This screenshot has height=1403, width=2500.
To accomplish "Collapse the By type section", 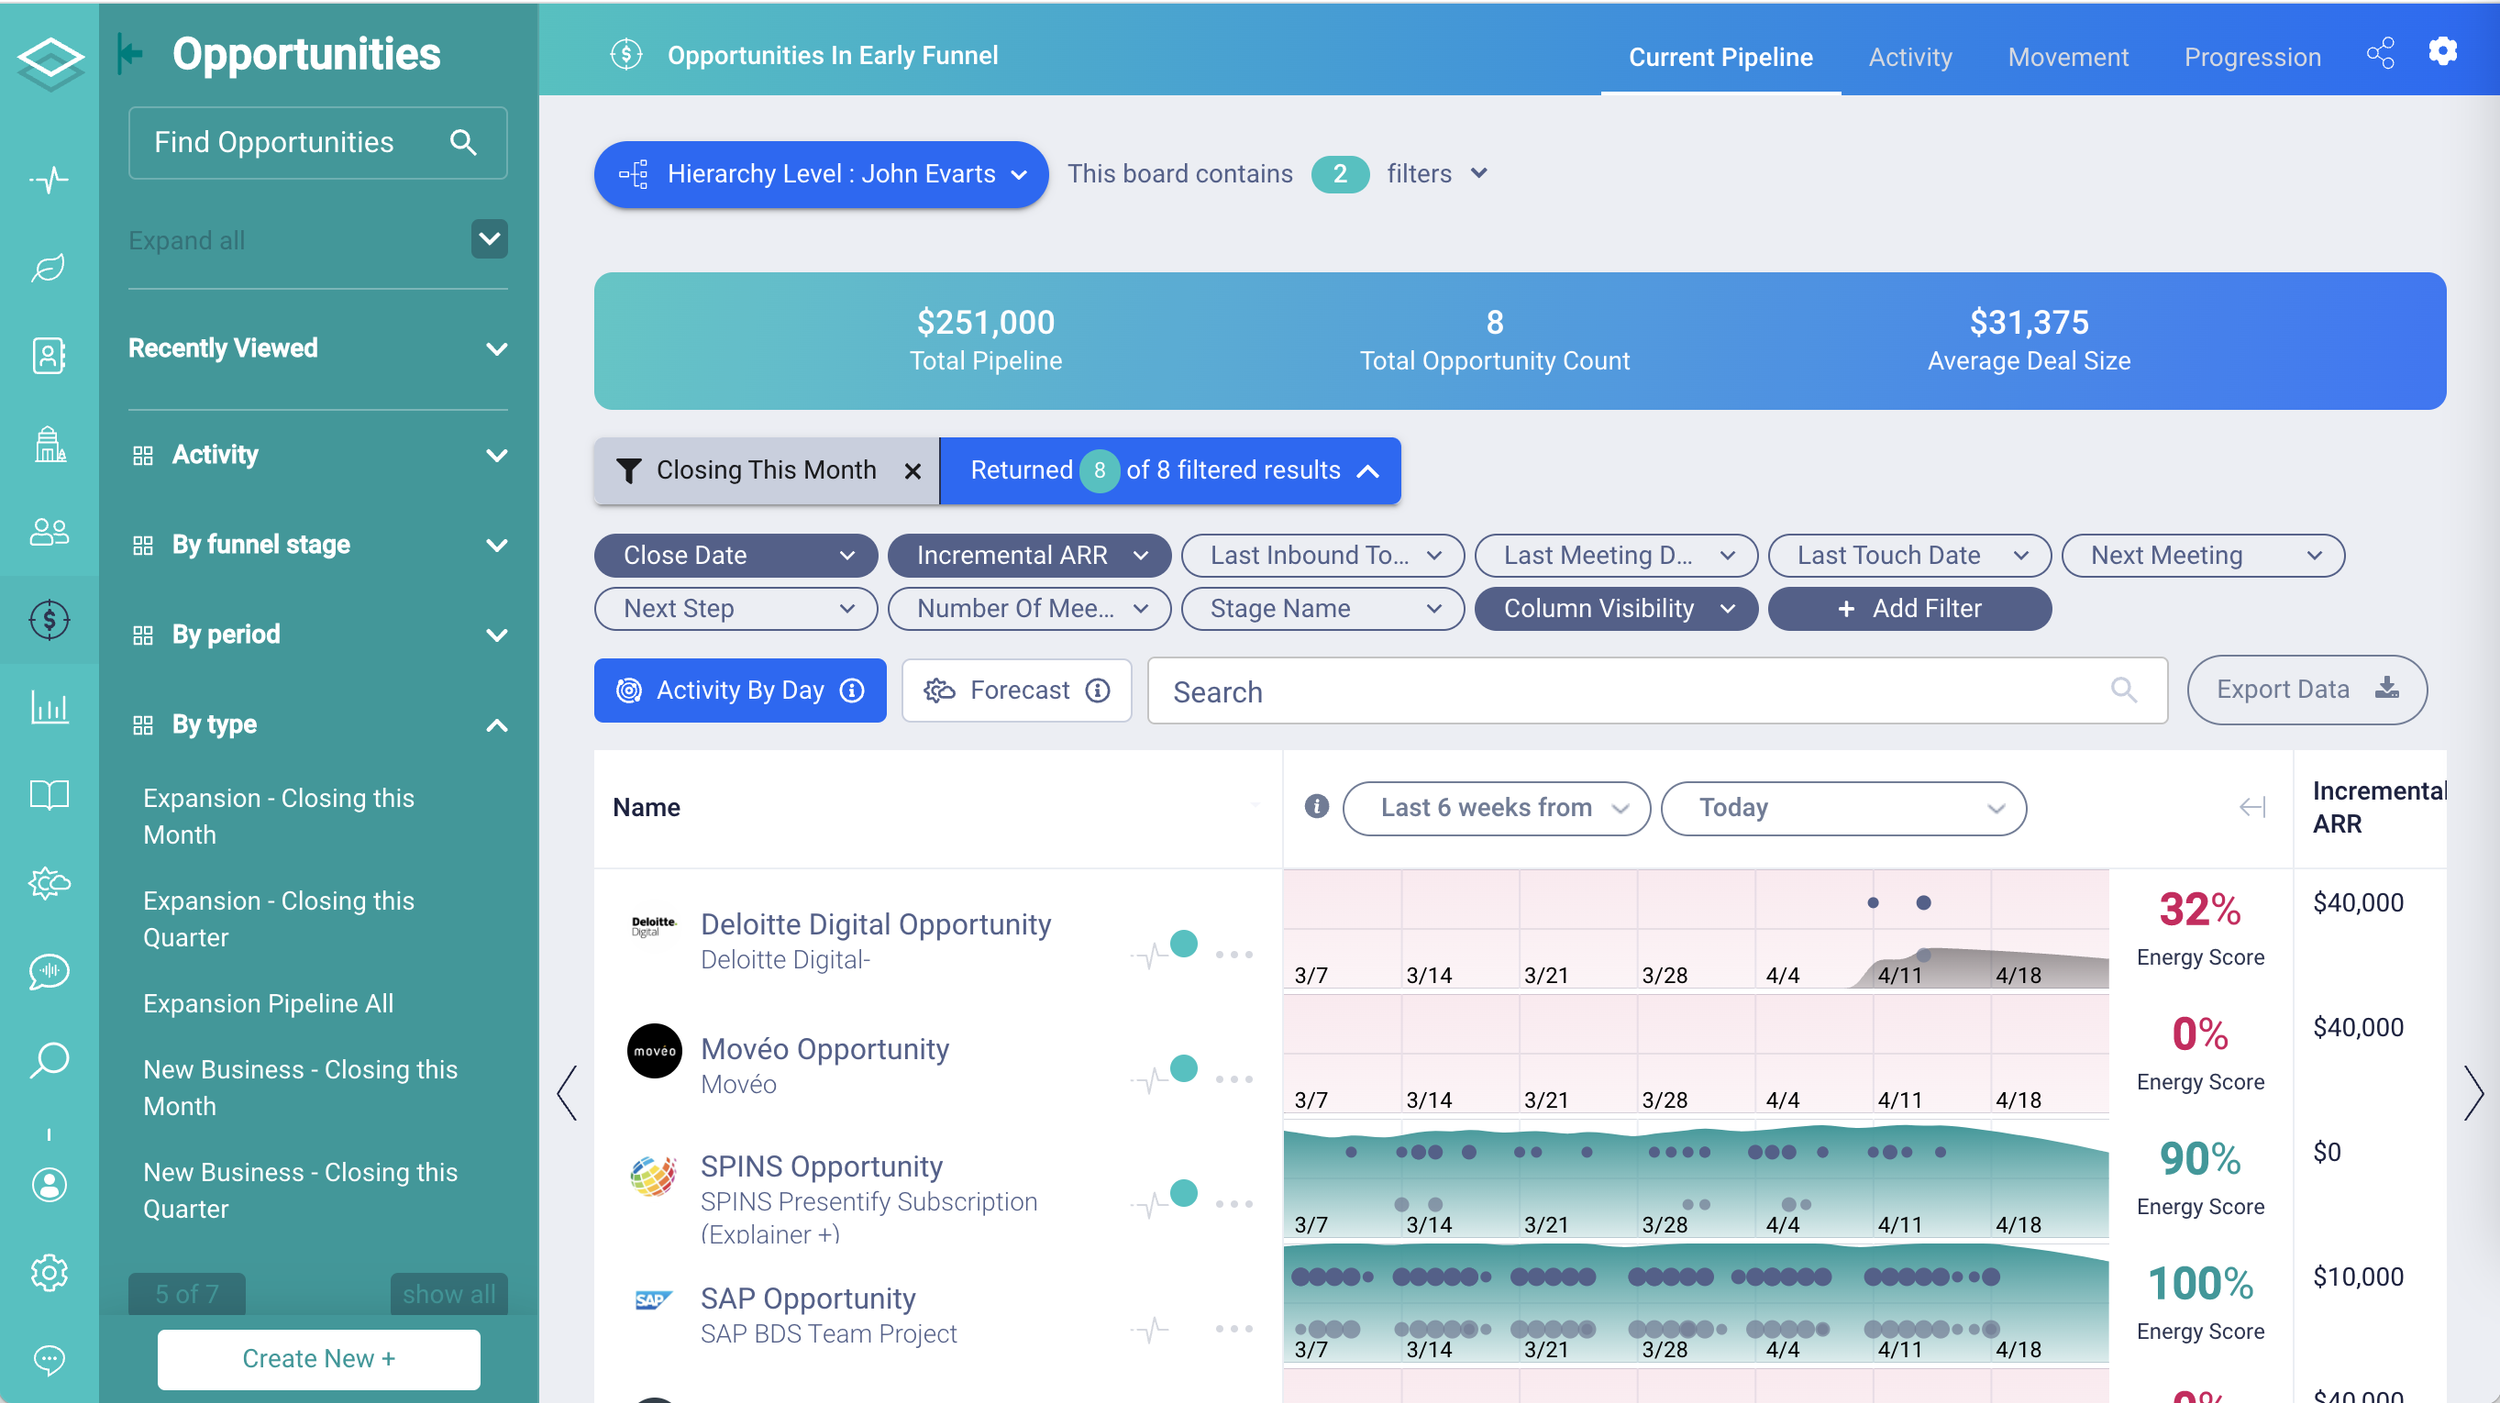I will point(496,725).
